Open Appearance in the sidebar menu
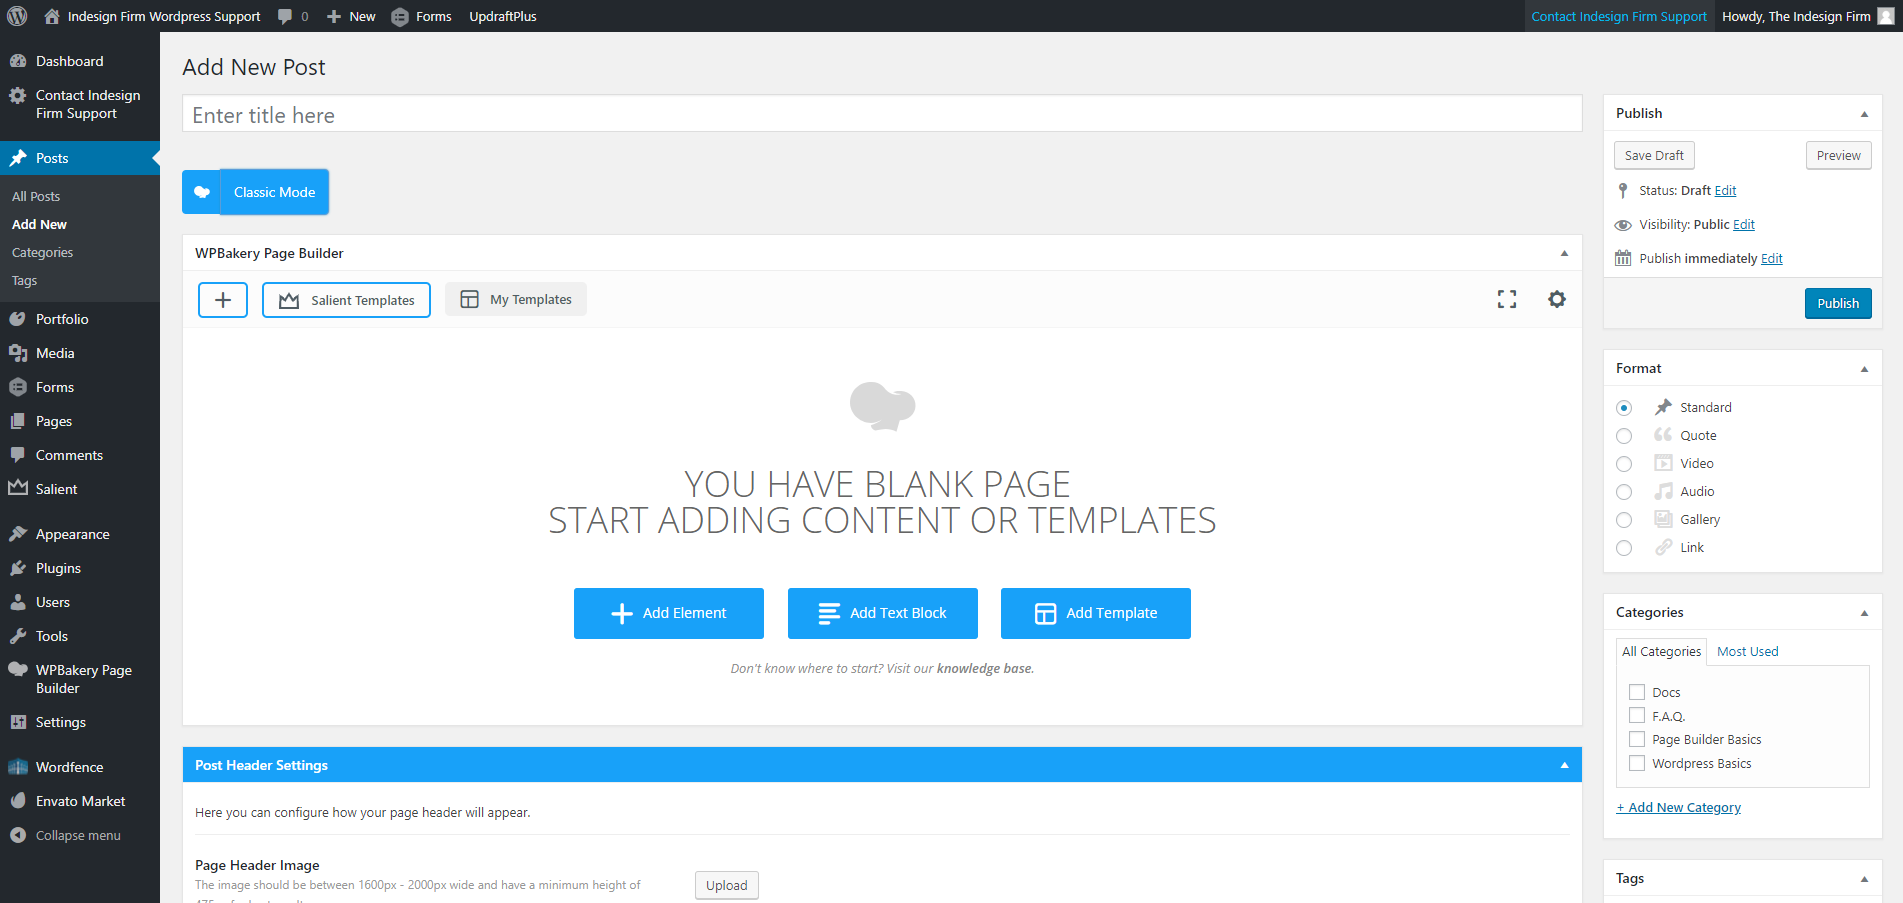Viewport: 1903px width, 903px height. [72, 534]
